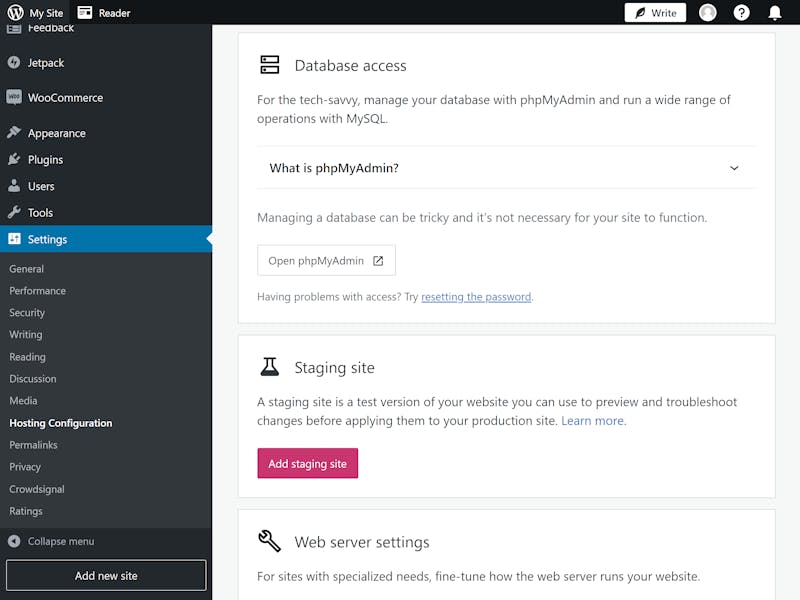Click the Learn more link
Image resolution: width=800 pixels, height=600 pixels.
[592, 421]
